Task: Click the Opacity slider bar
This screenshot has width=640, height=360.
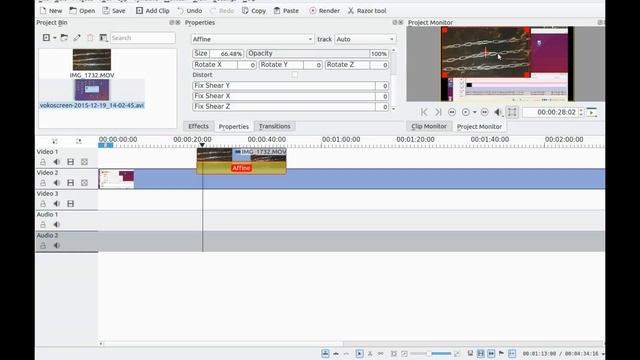Action: (x=317, y=53)
